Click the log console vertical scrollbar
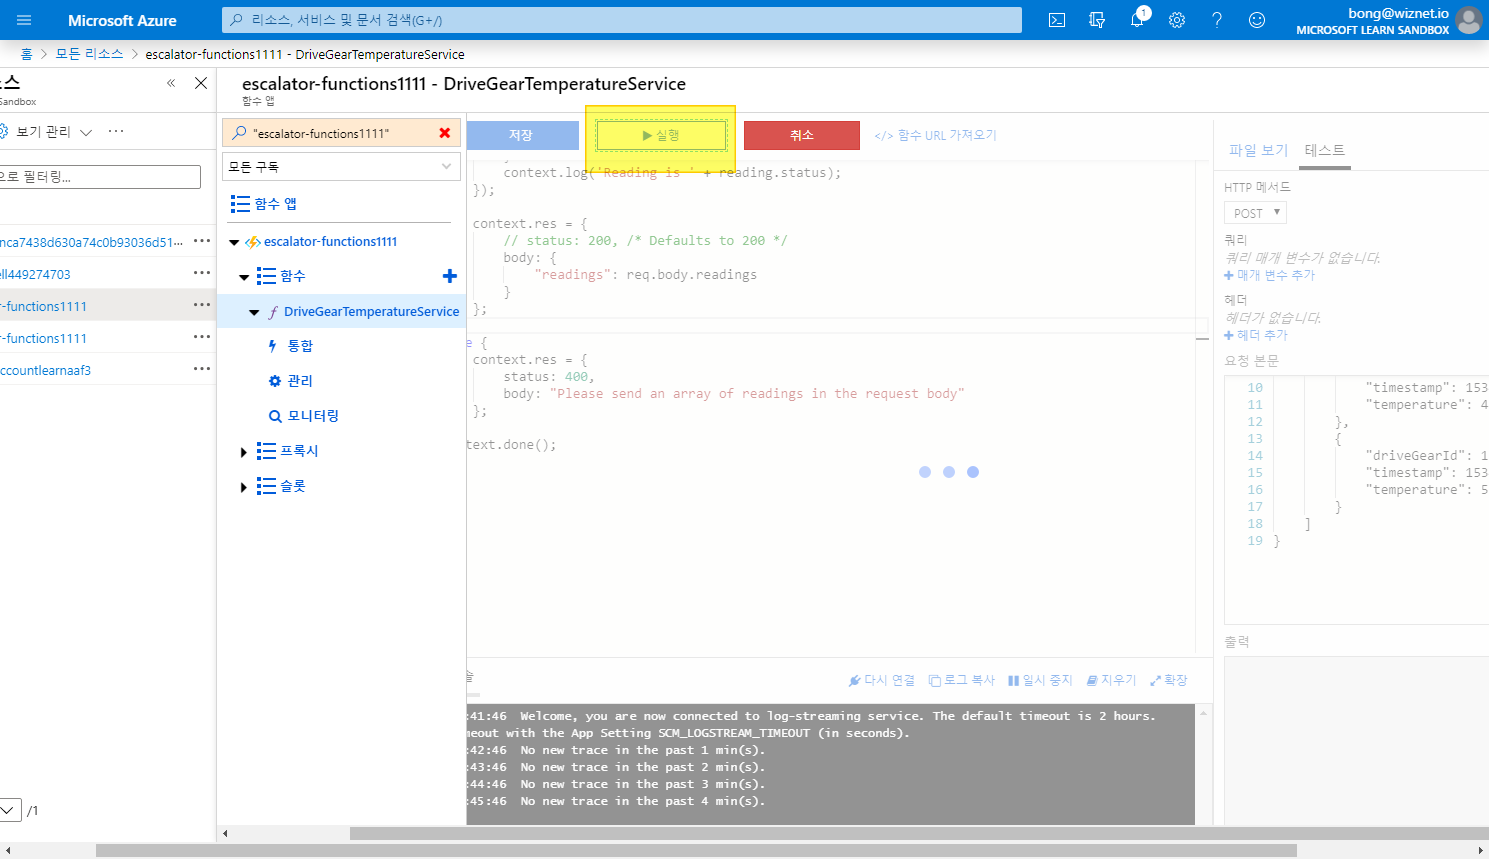The width and height of the screenshot is (1489, 859). pos(1203,764)
